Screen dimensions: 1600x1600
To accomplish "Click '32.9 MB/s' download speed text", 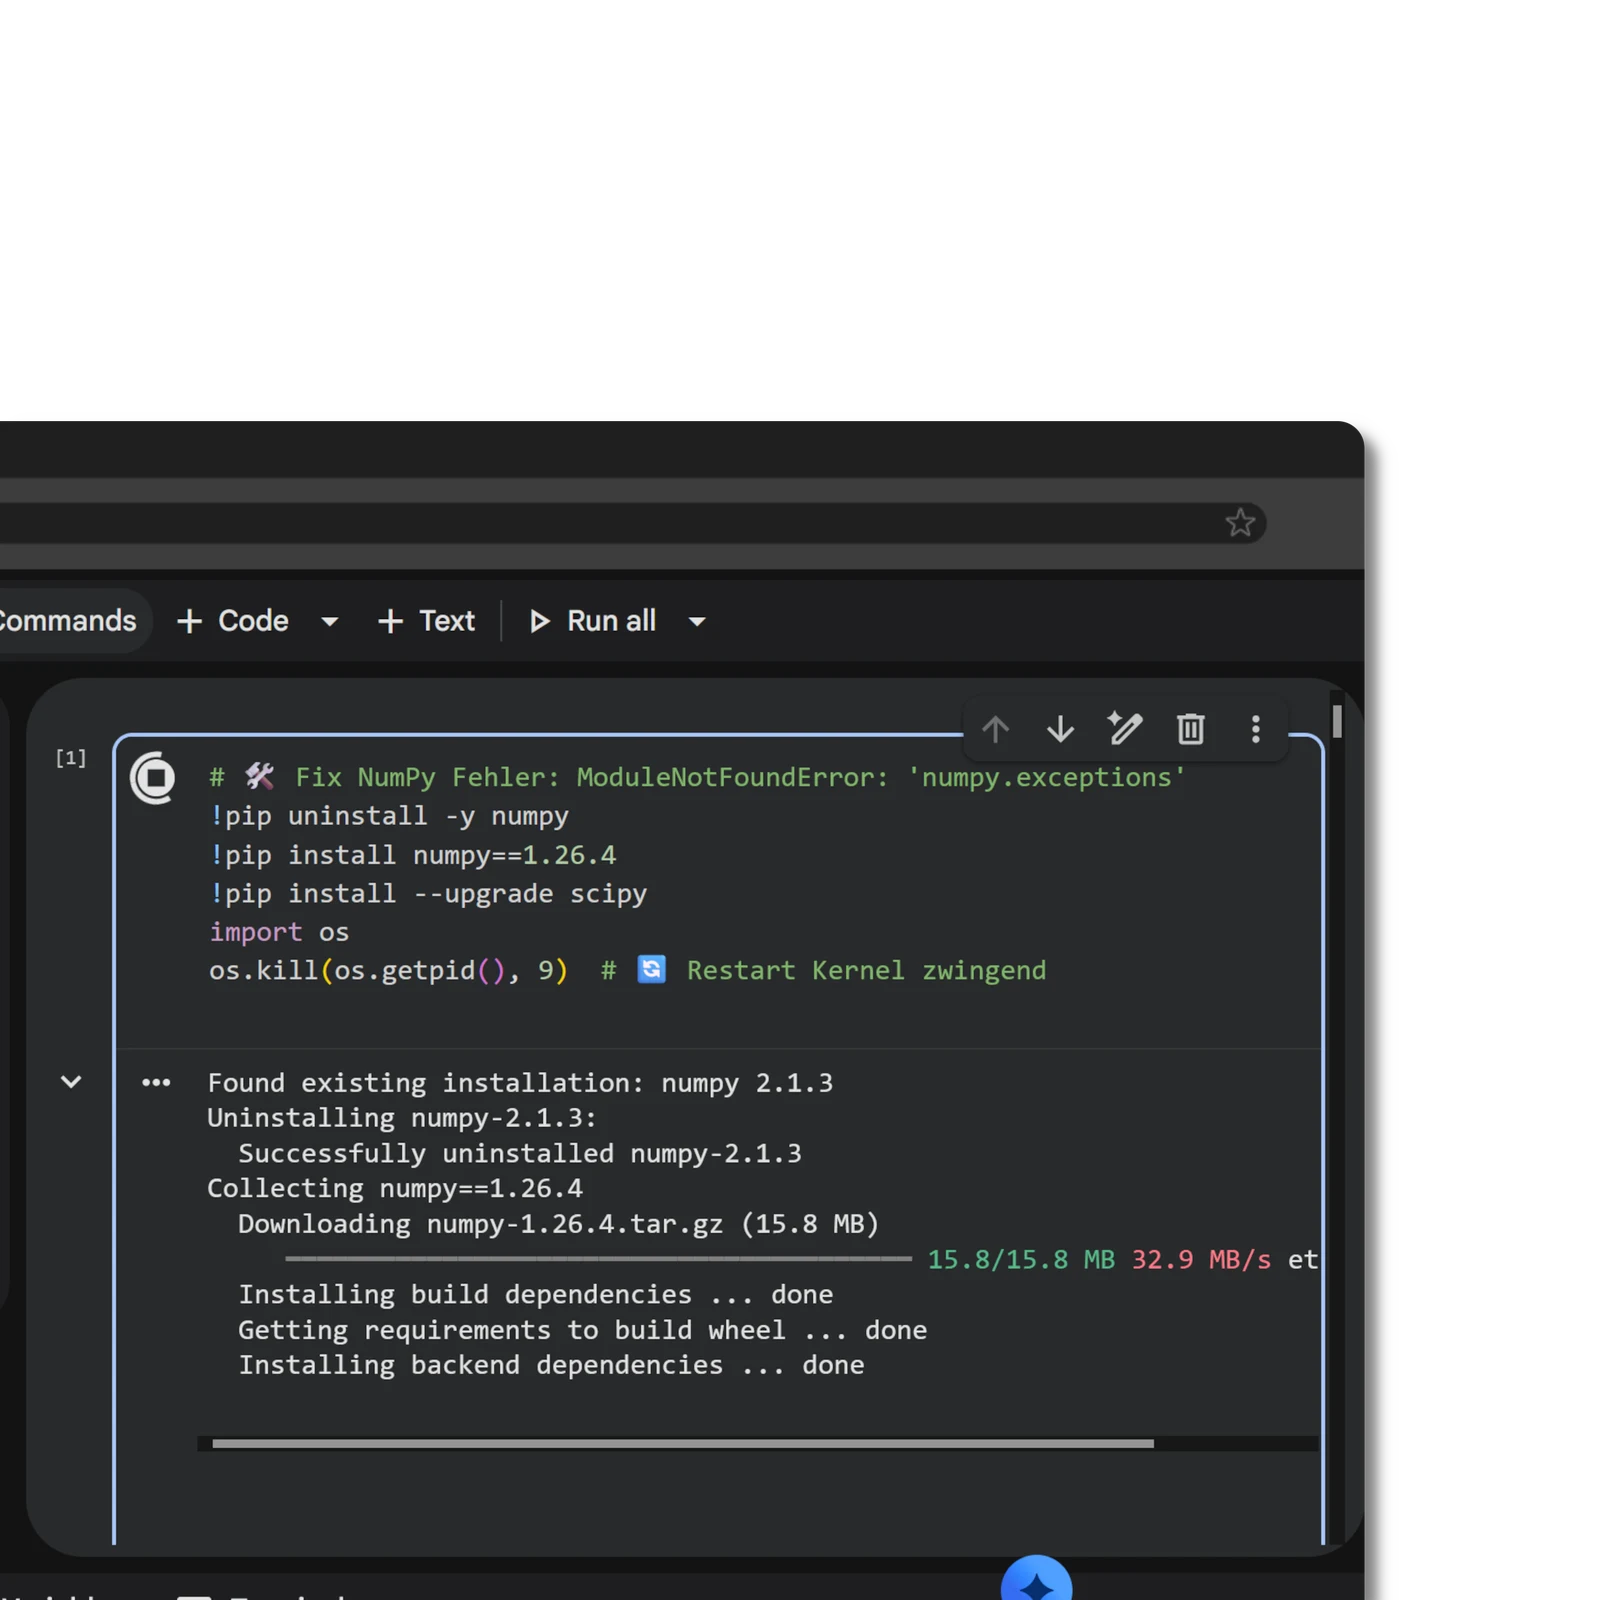I will tap(1201, 1259).
